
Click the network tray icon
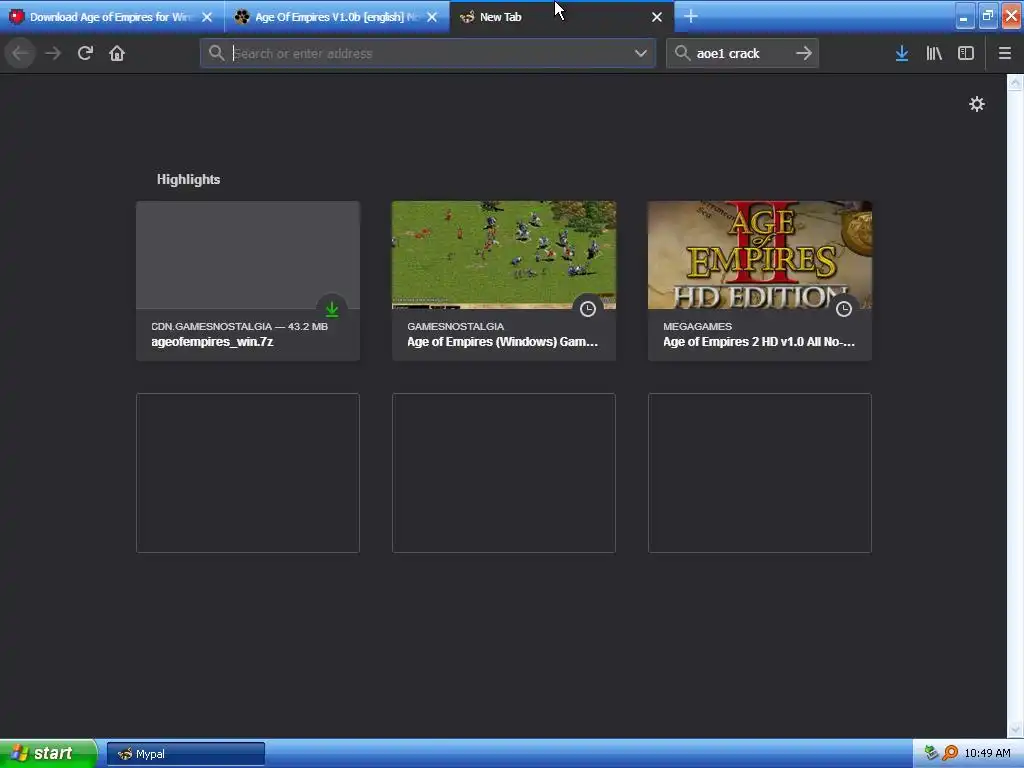[x=931, y=754]
